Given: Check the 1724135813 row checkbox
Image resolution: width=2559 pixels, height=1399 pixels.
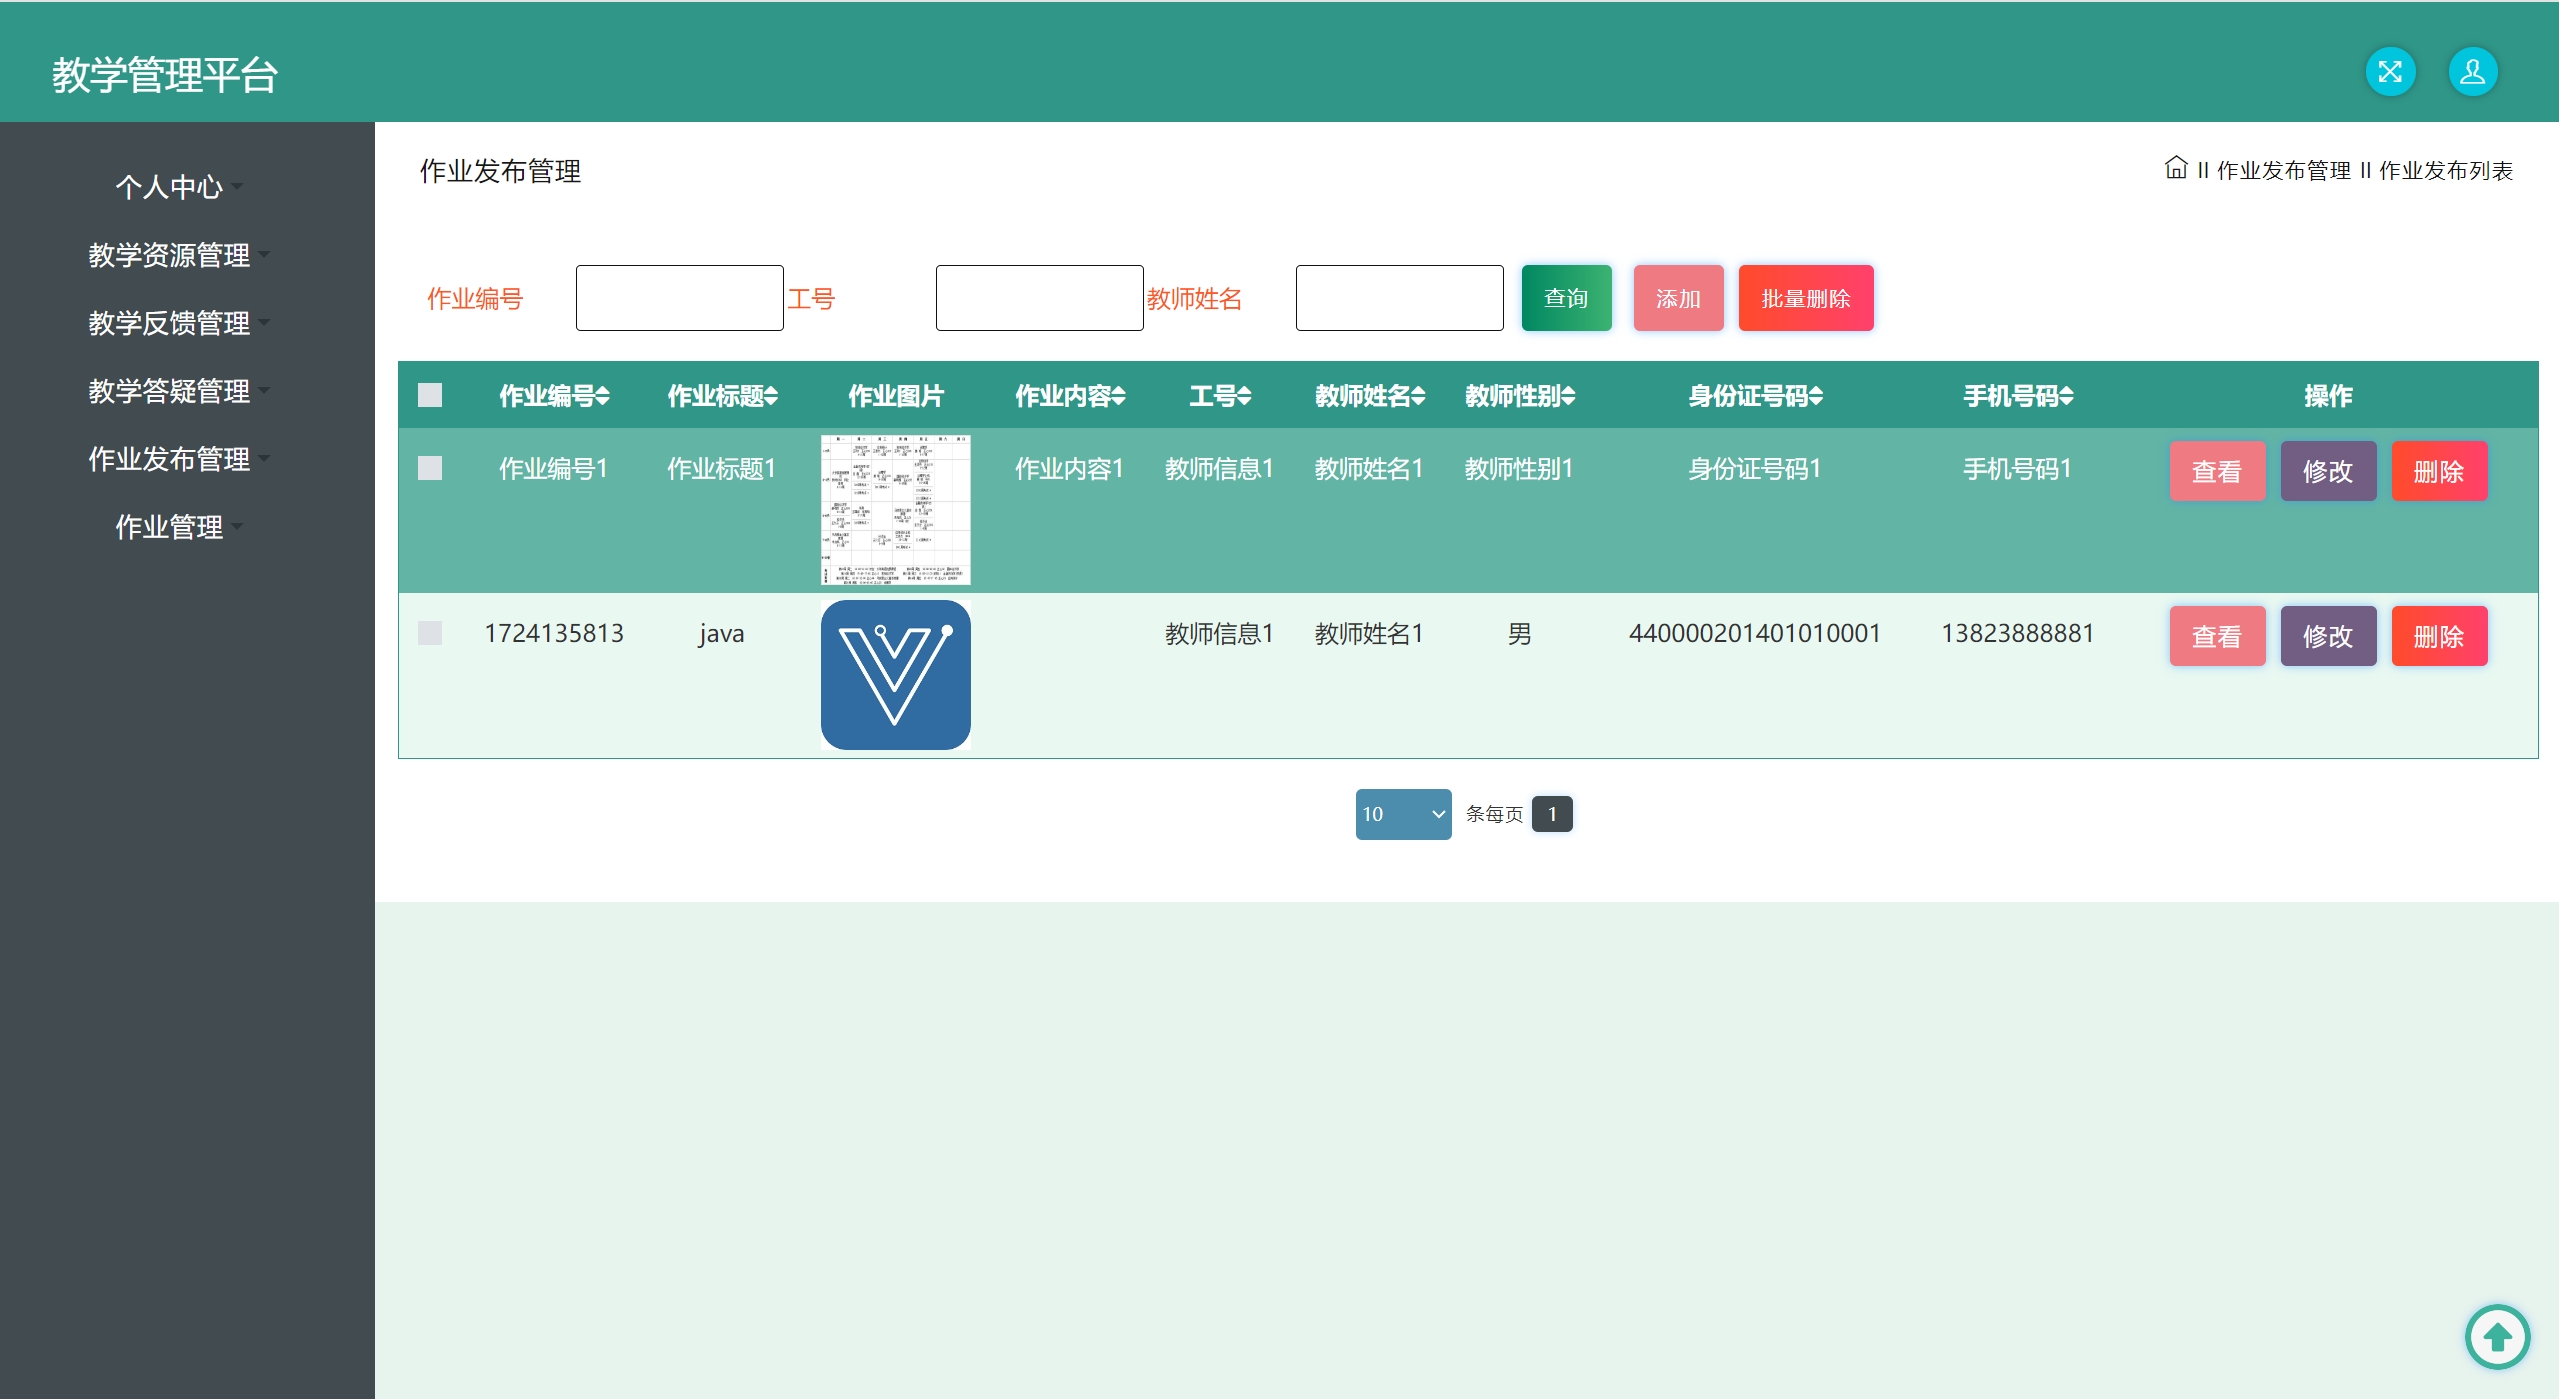Looking at the screenshot, I should coord(430,633).
